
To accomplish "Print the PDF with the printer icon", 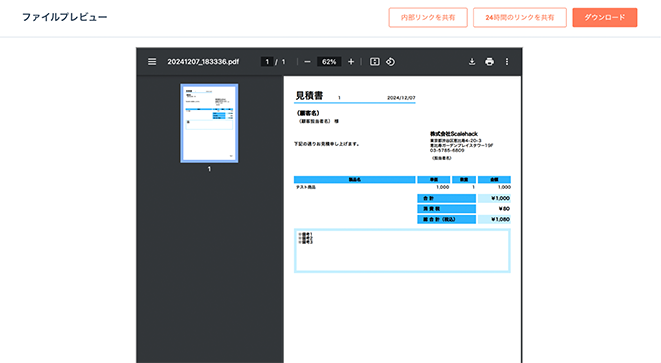I will point(489,62).
